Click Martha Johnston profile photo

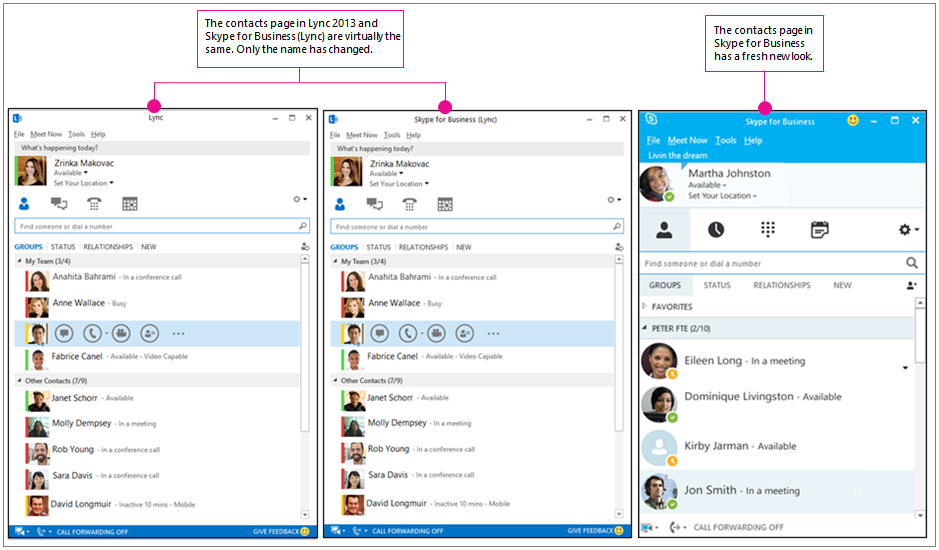[657, 183]
